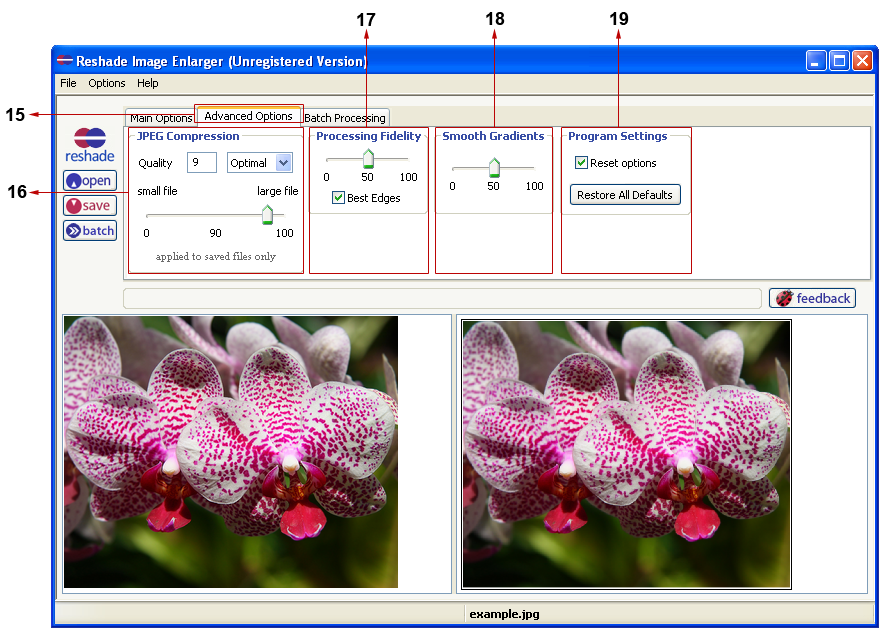Click the app icon in title bar

[x=64, y=61]
